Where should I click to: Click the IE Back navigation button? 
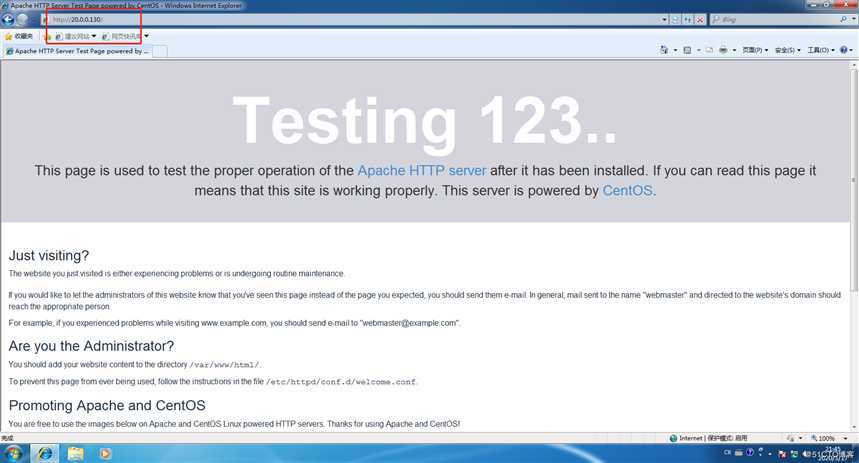coord(8,20)
